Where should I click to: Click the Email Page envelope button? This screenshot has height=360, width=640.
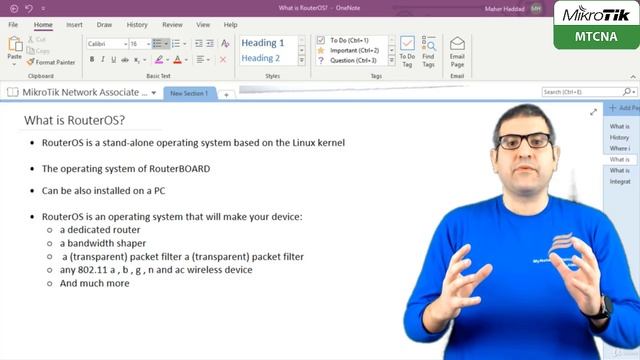tap(457, 51)
